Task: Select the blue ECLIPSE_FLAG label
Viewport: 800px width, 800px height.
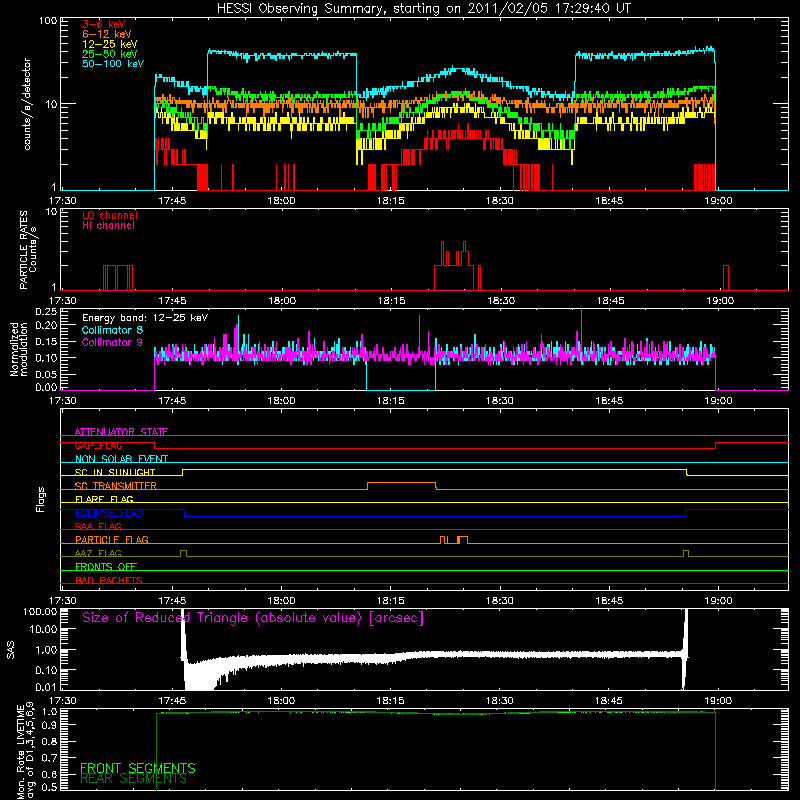Action: tap(109, 513)
